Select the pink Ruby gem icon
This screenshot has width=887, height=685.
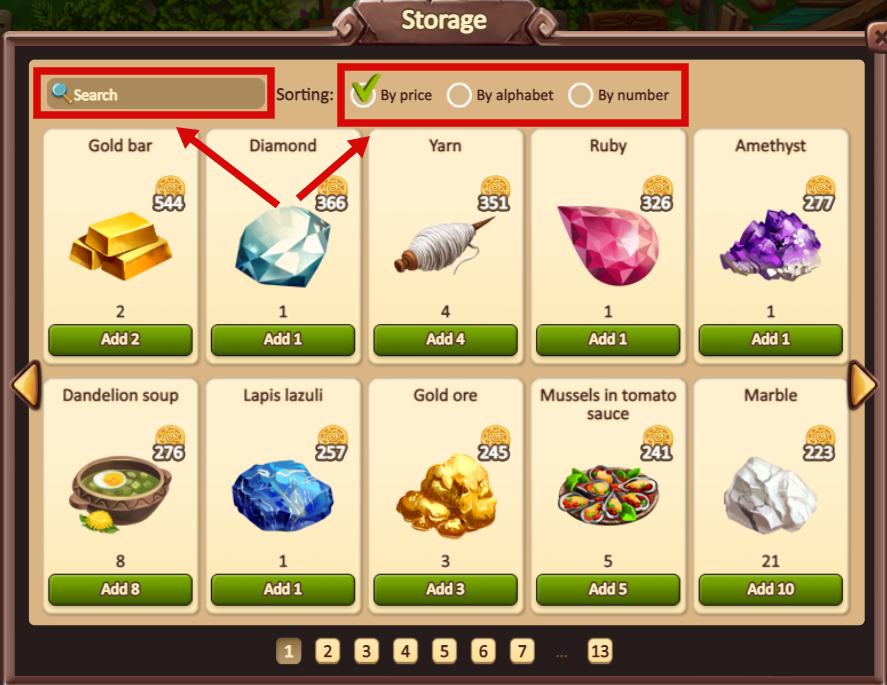(x=608, y=245)
